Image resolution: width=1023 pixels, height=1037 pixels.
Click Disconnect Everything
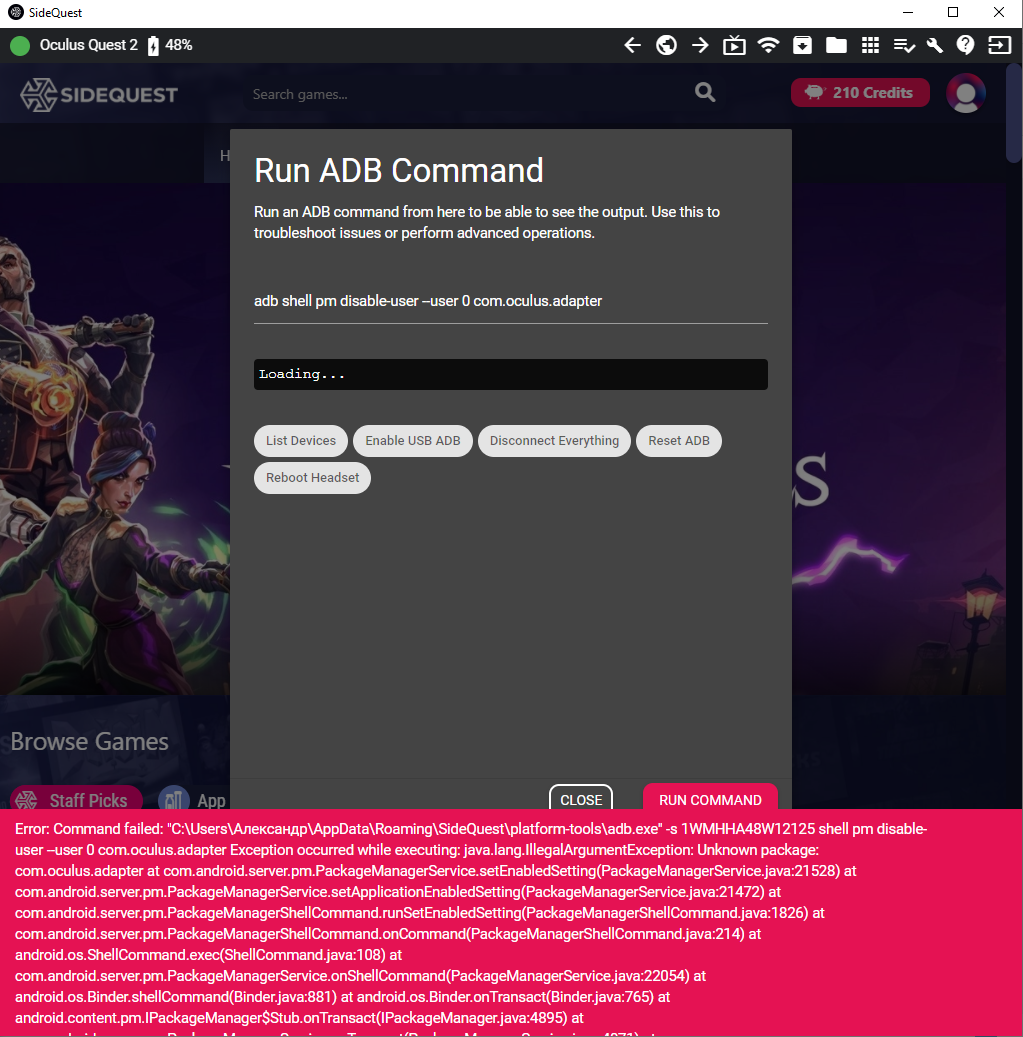tap(554, 441)
